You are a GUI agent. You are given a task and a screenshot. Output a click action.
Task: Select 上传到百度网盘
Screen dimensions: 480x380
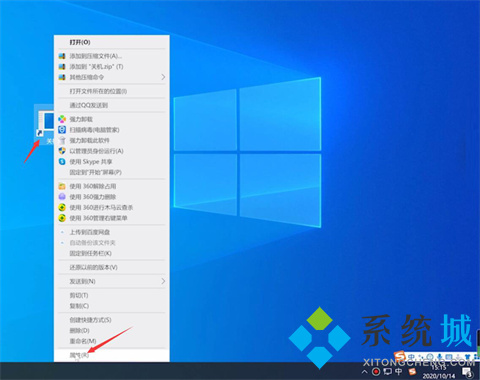[112, 232]
